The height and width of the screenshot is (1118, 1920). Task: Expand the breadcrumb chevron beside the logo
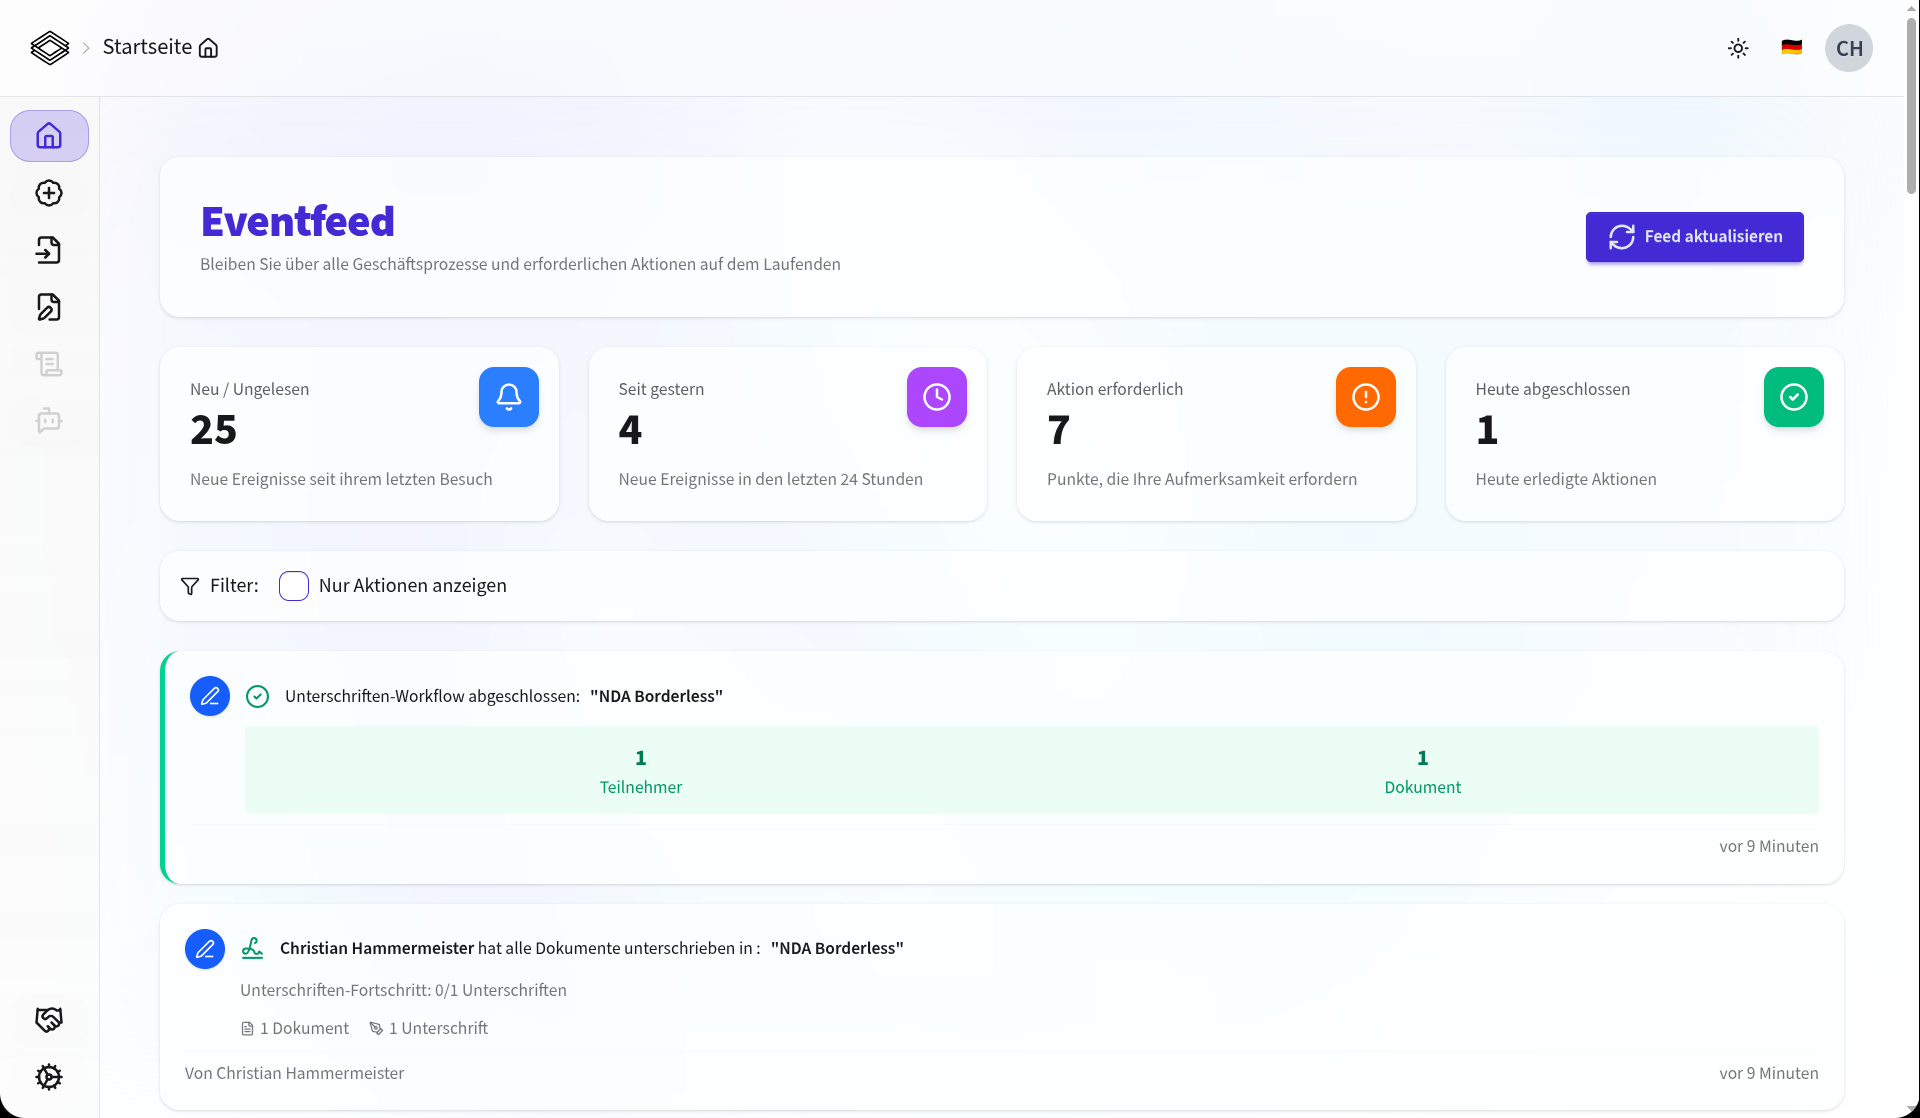pos(86,47)
